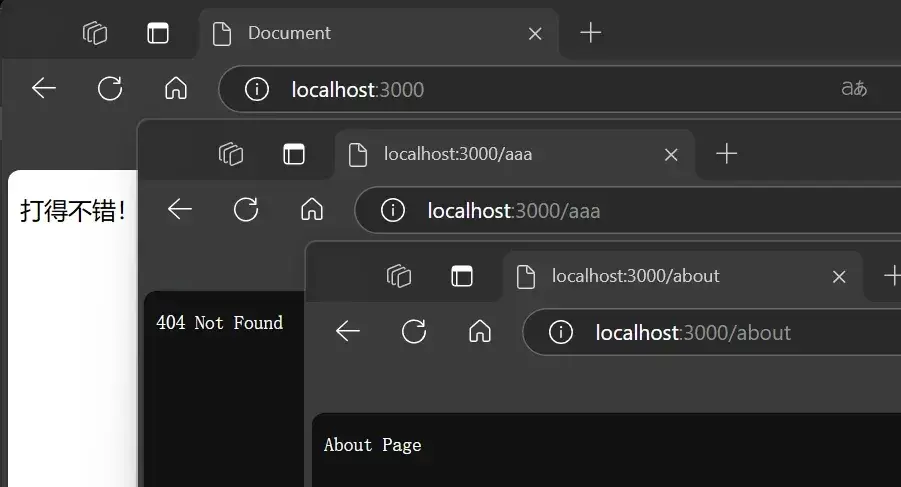View site info for localhost:3000/about

pos(561,333)
